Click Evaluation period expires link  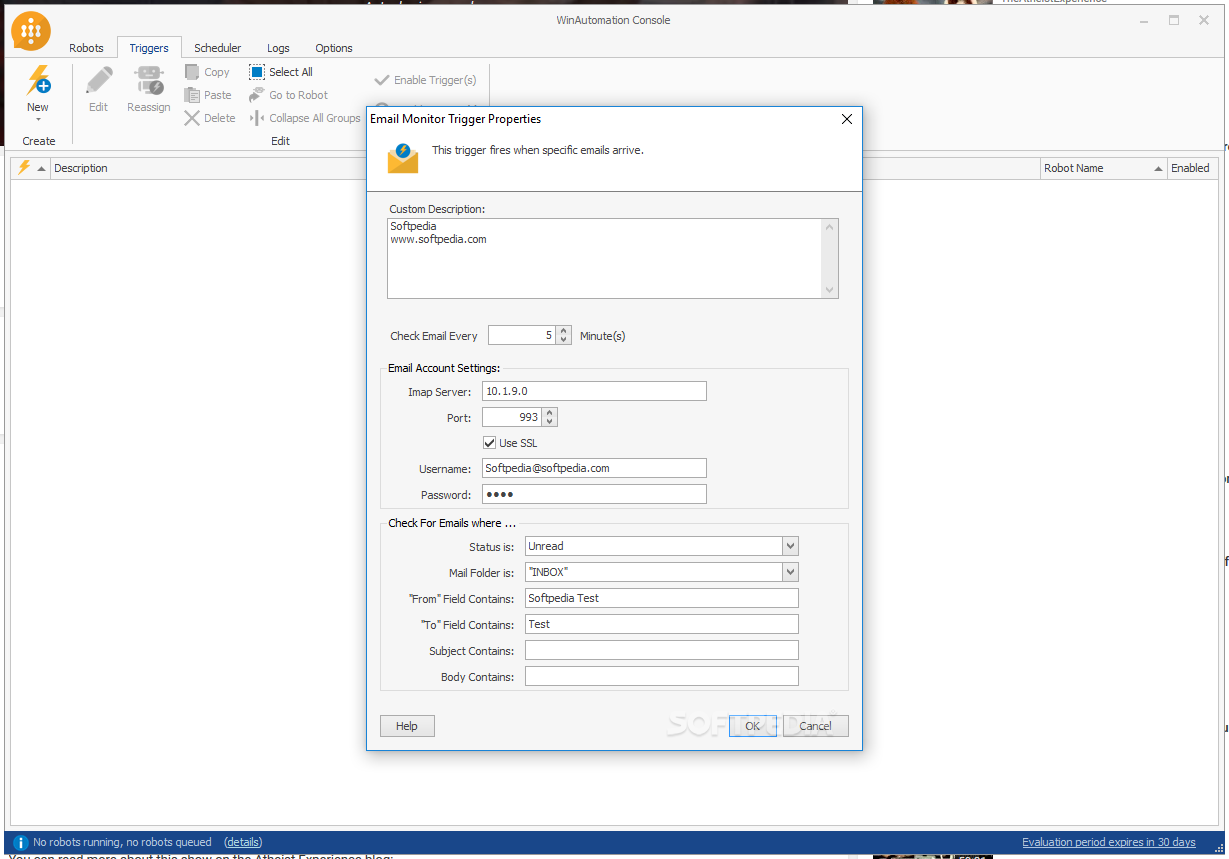(x=1108, y=842)
